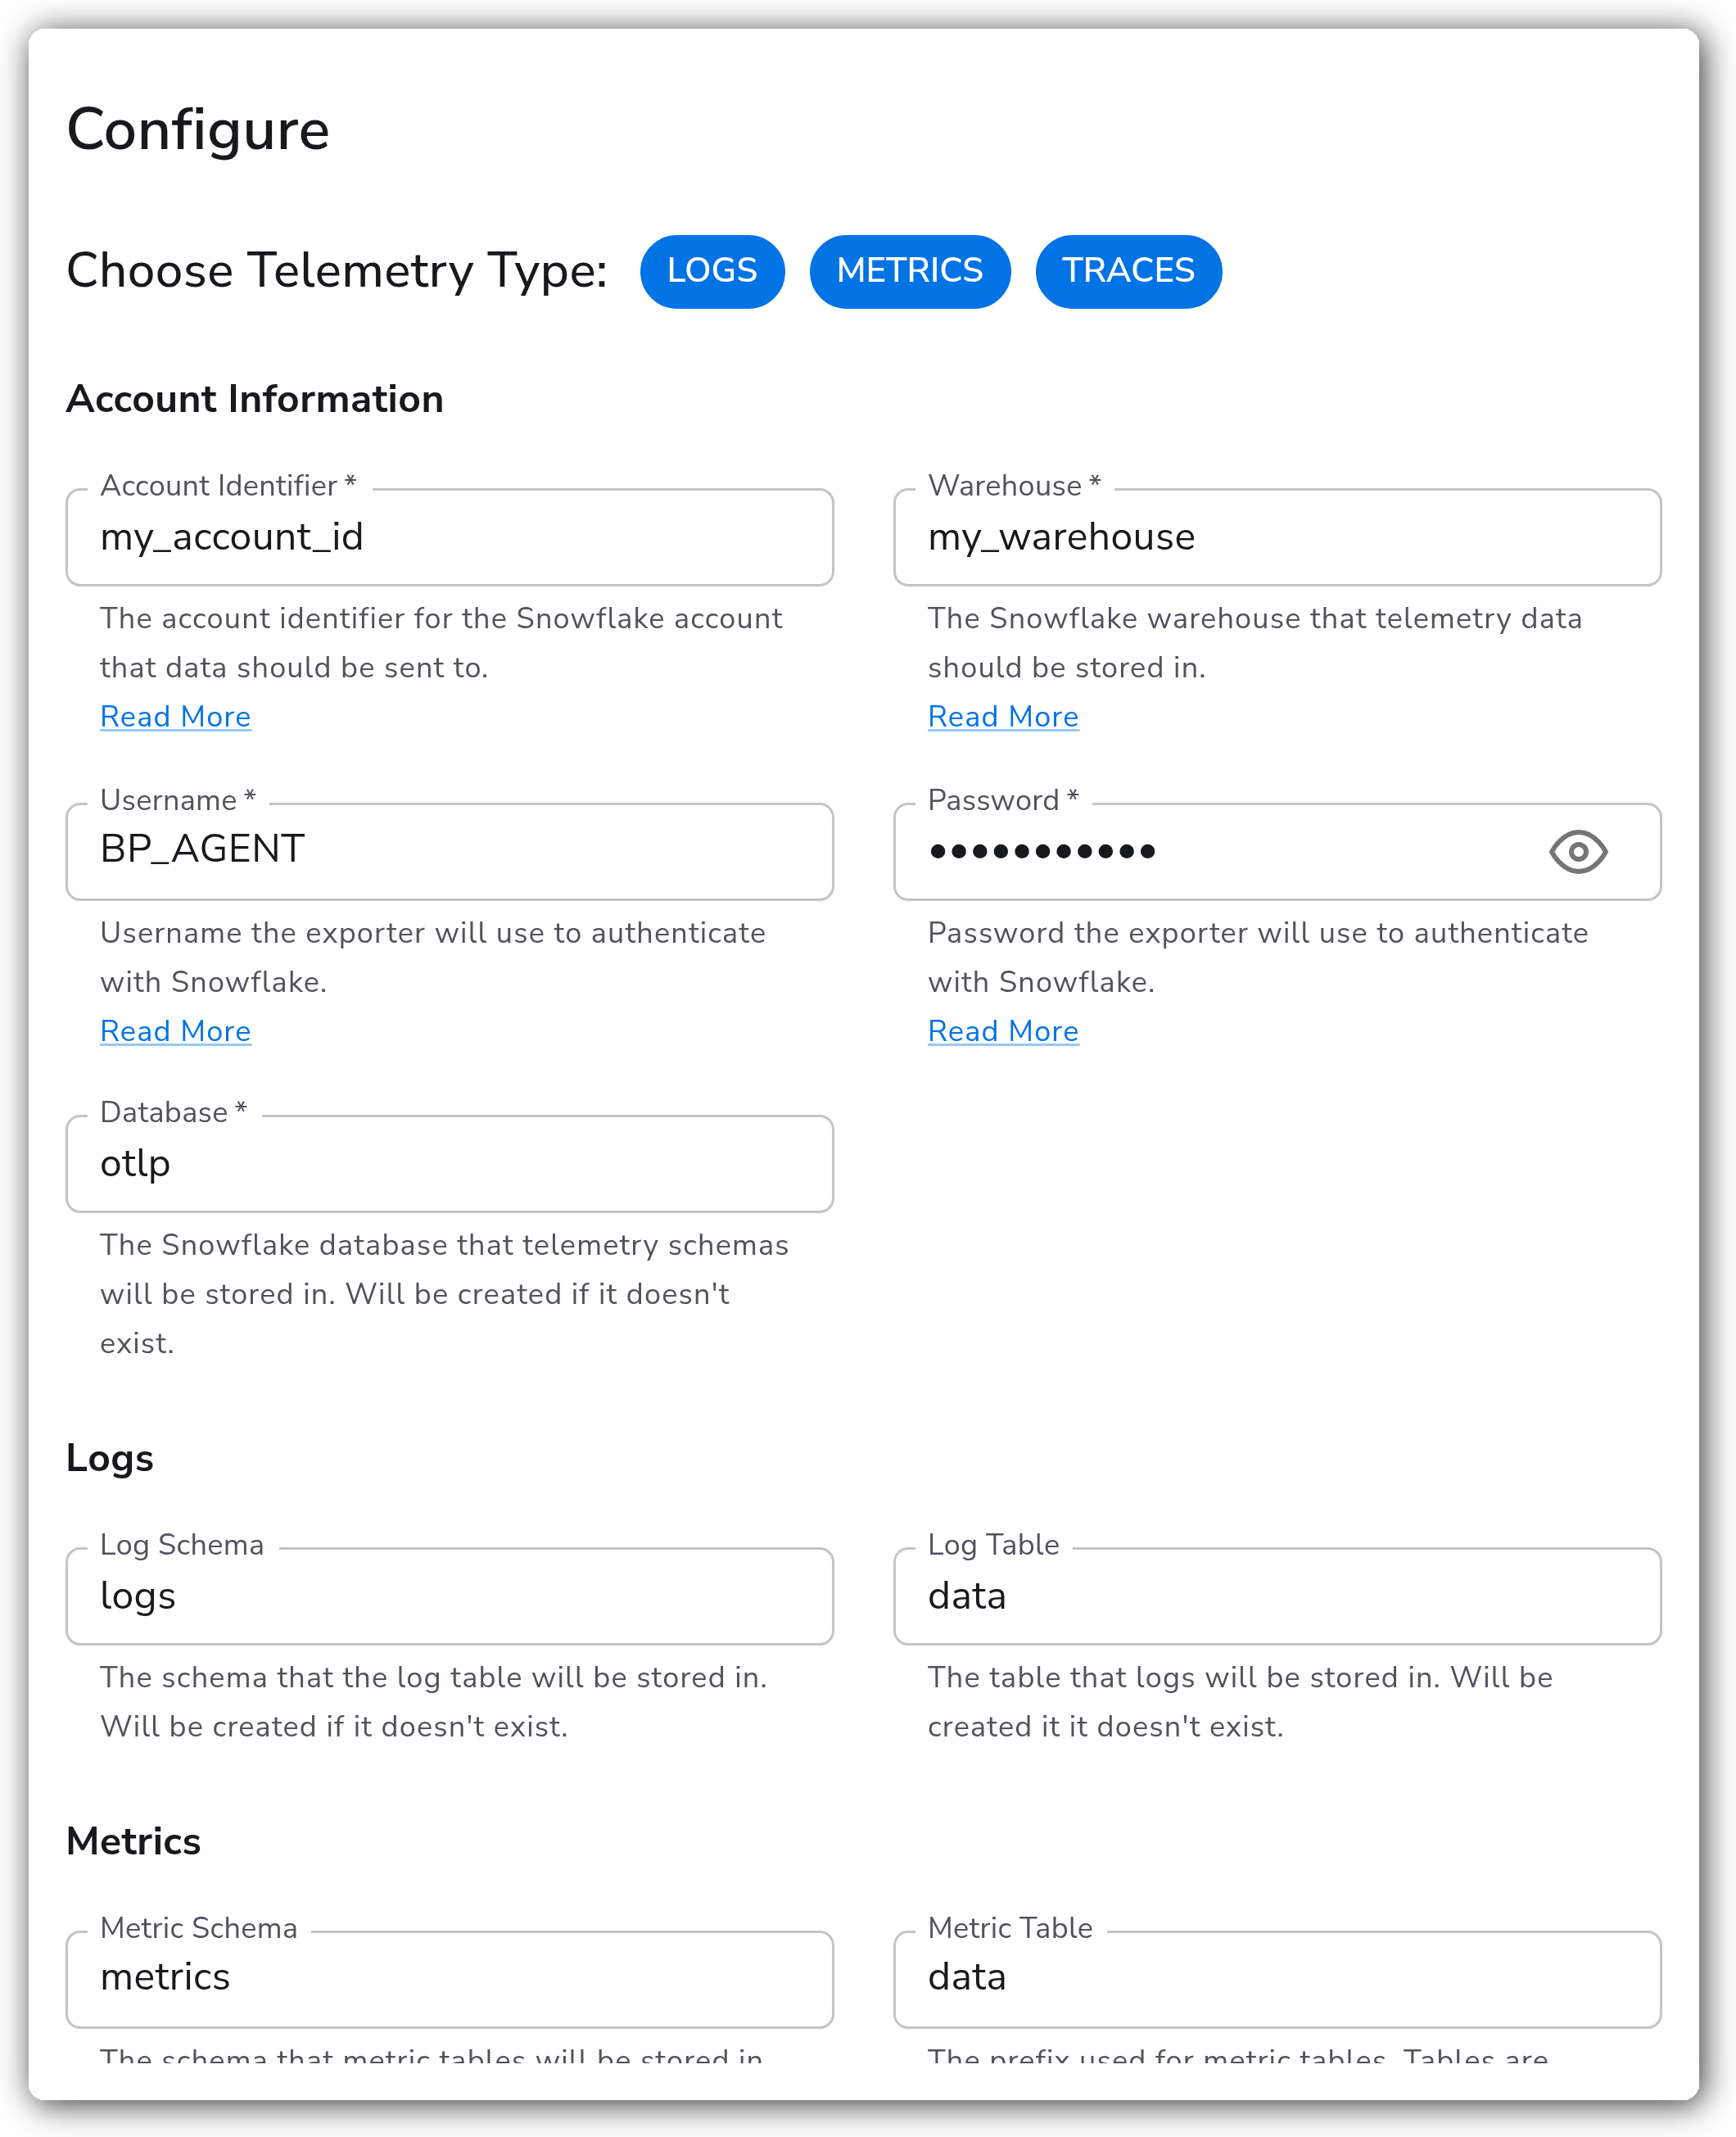Open Read More under Warehouse description
Screen dimensions: 1736x2137
click(x=1003, y=716)
